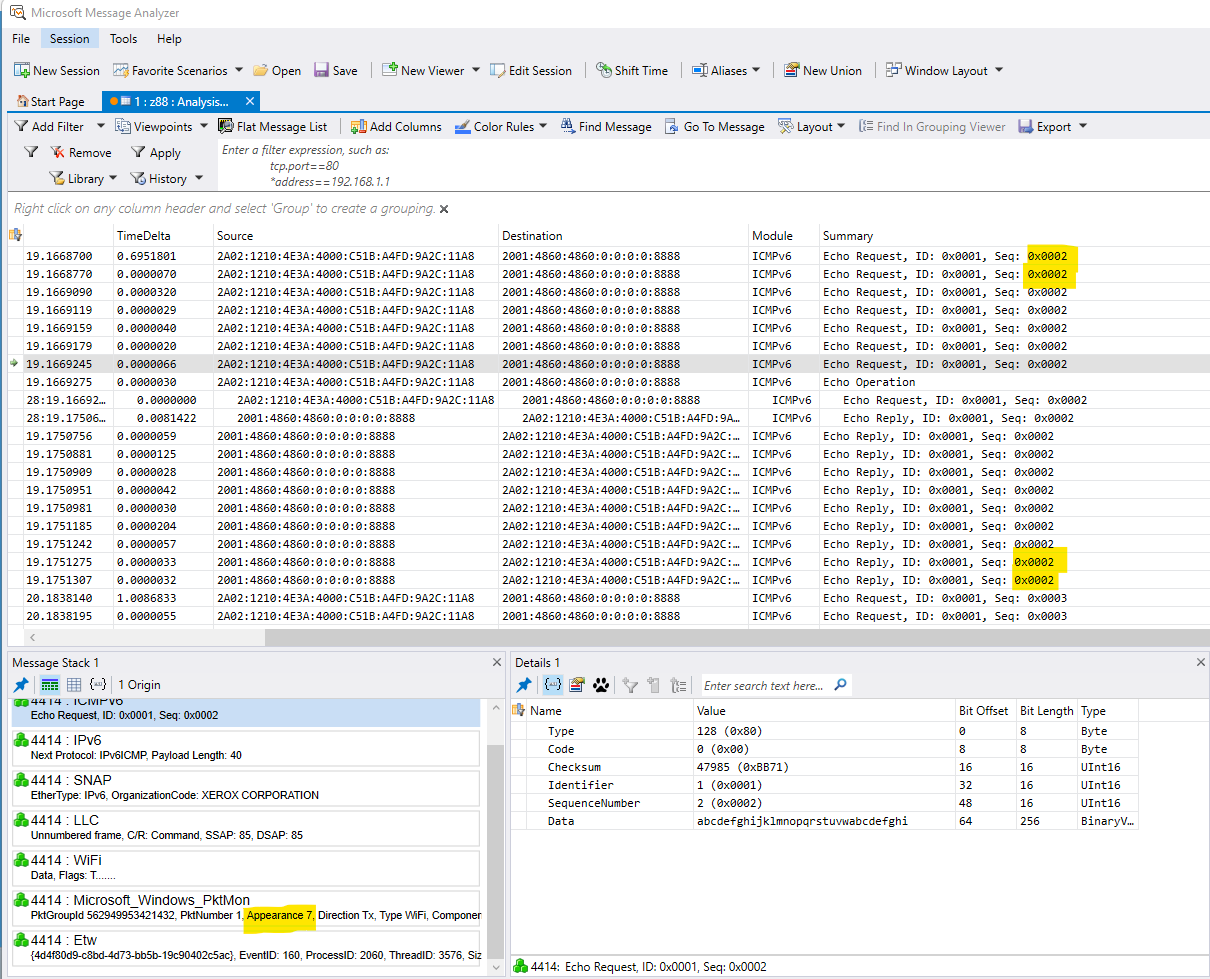Toggle Flat Message List view

click(x=272, y=127)
